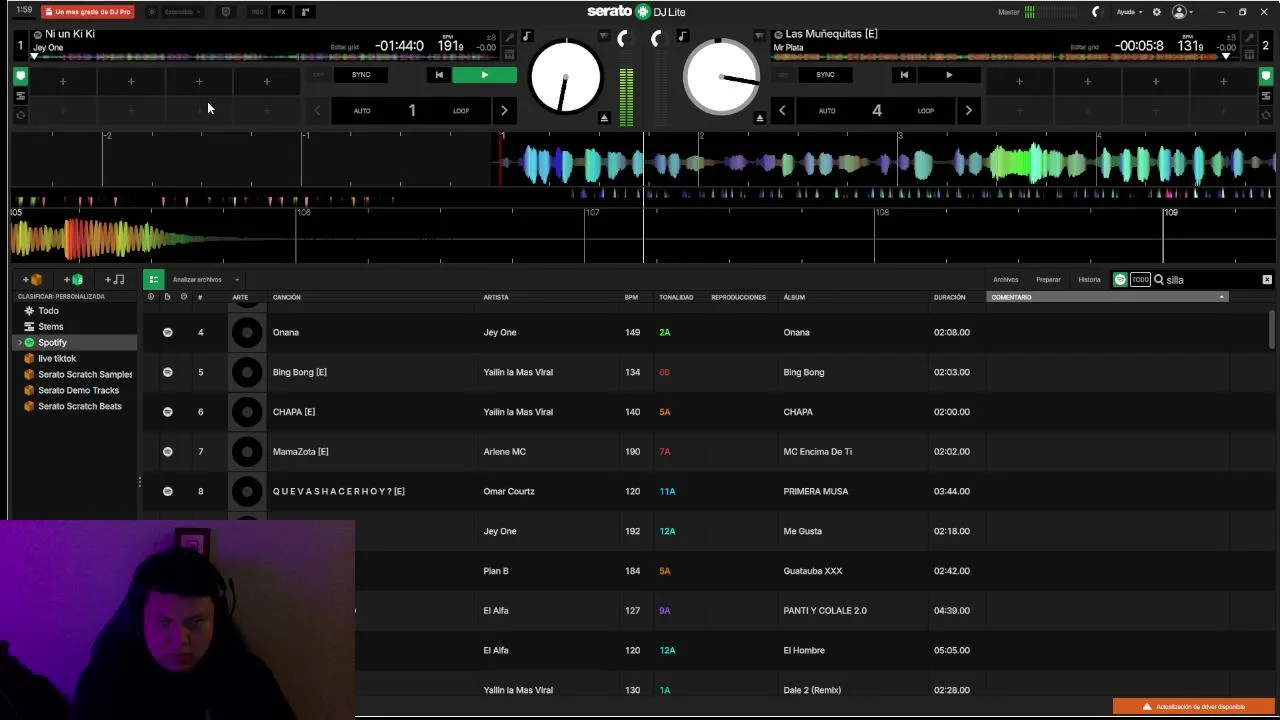Select stems tab icon on deck 1
1280x720 pixels.
coord(20,96)
